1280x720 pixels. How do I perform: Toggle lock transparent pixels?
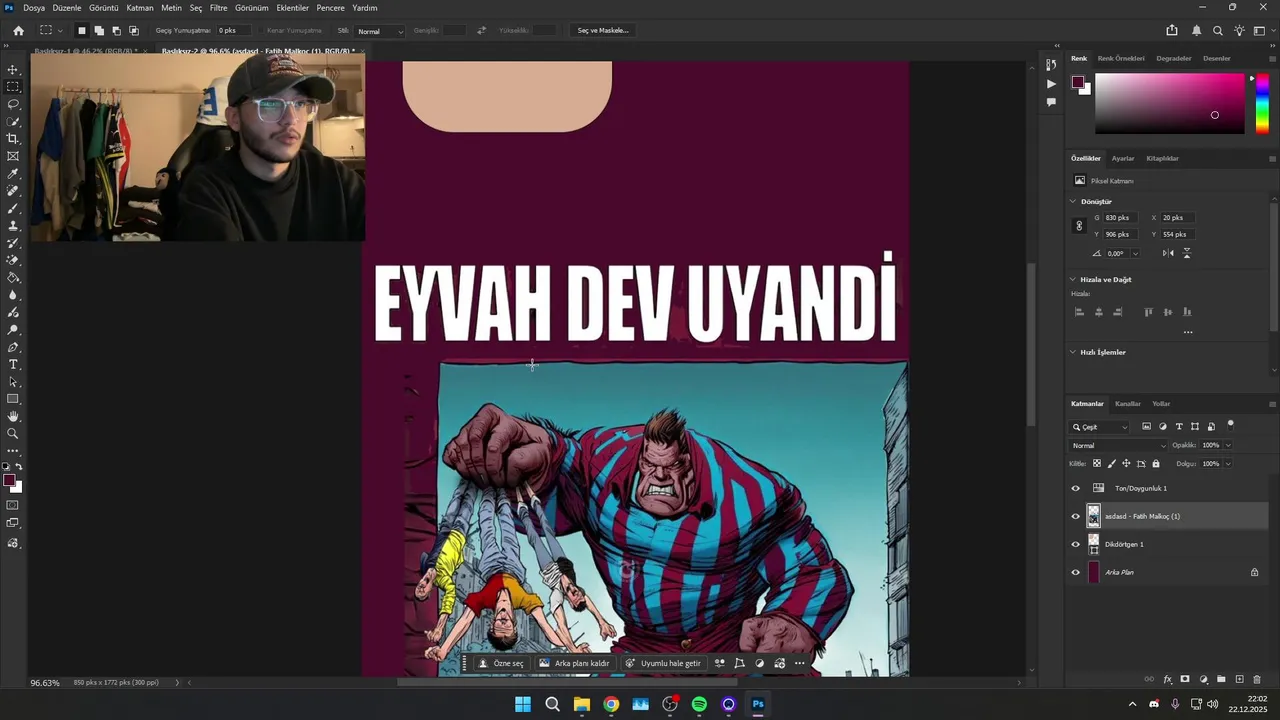point(1097,464)
